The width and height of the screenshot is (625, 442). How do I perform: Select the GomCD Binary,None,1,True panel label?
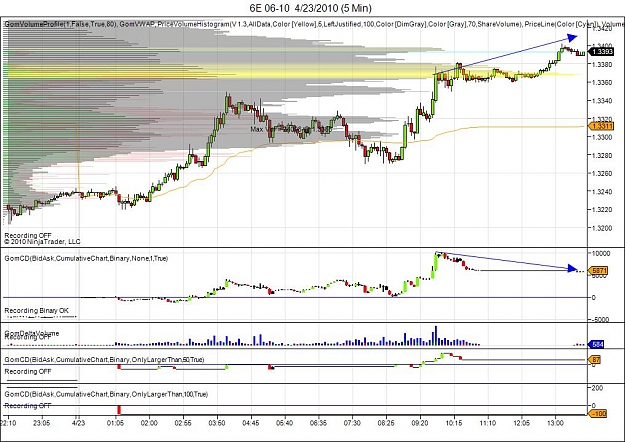tap(86, 259)
